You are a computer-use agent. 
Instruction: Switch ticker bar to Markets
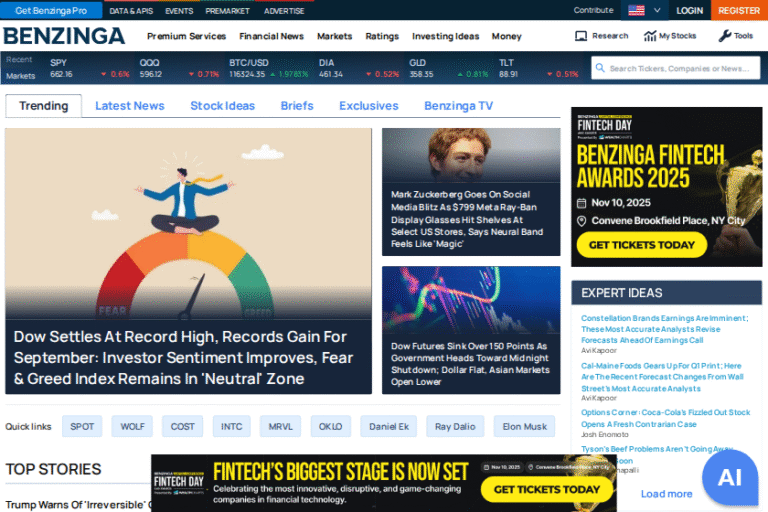pos(21,75)
